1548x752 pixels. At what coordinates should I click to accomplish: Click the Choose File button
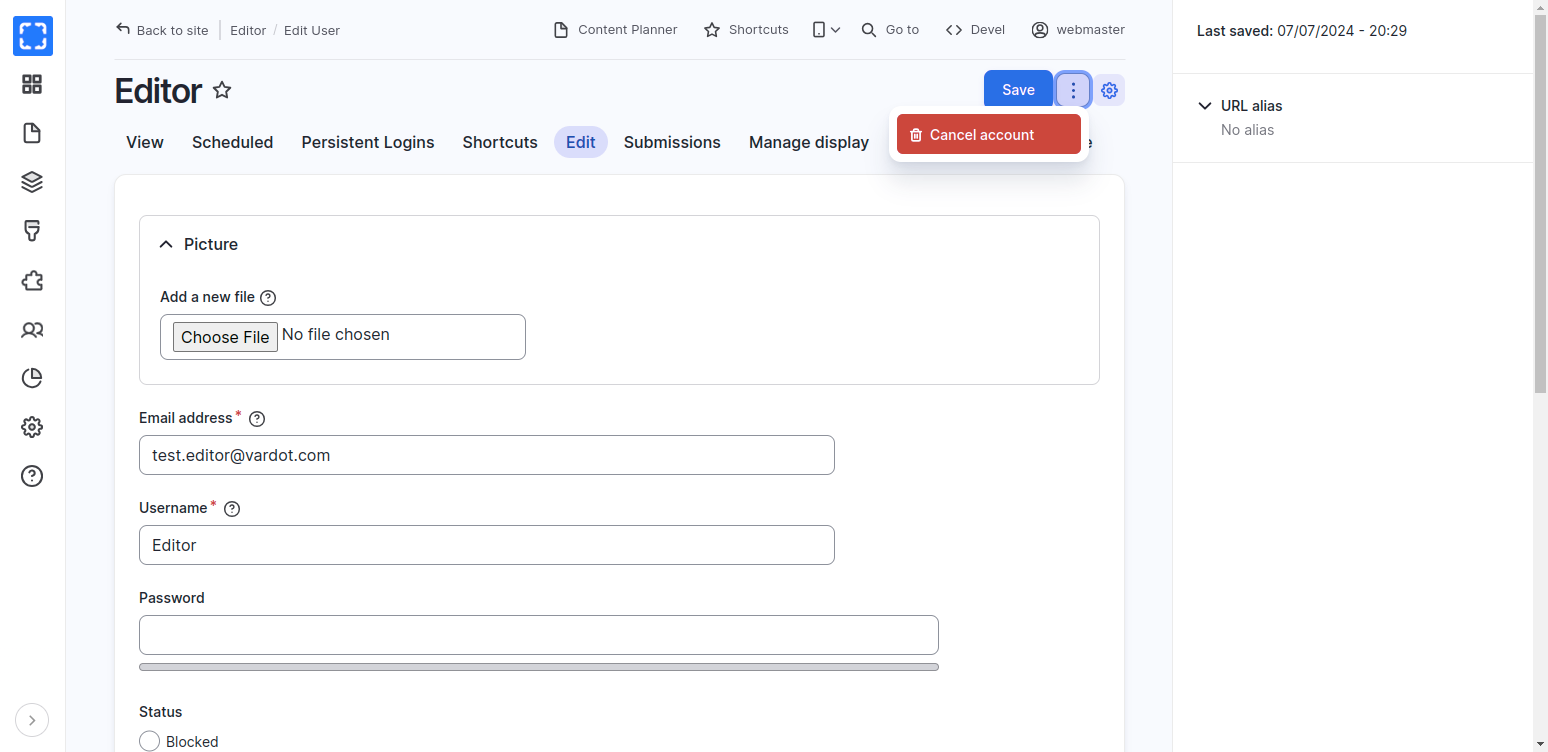pyautogui.click(x=225, y=337)
